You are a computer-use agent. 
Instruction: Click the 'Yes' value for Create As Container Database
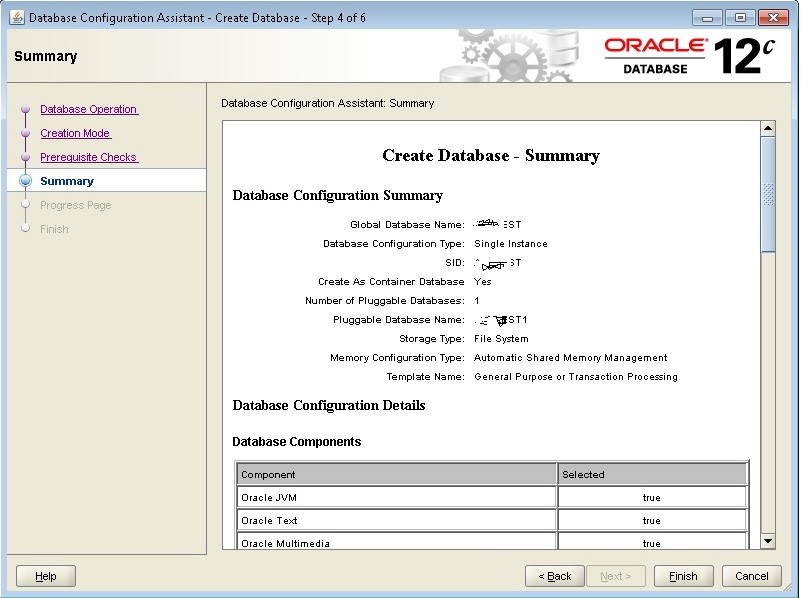(x=483, y=281)
